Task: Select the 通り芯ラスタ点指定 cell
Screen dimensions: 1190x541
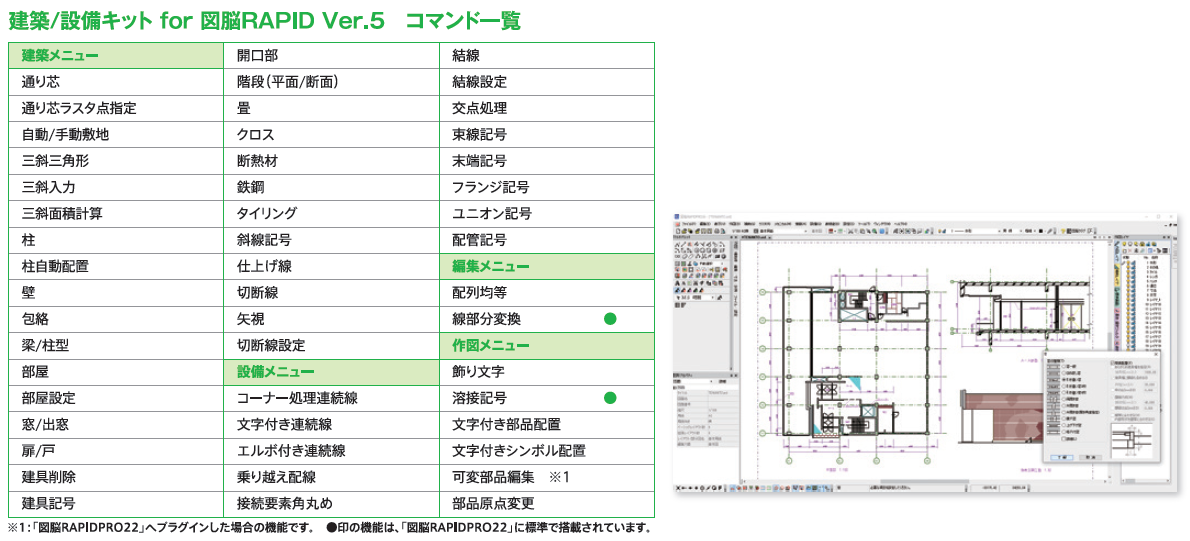Action: pos(115,108)
